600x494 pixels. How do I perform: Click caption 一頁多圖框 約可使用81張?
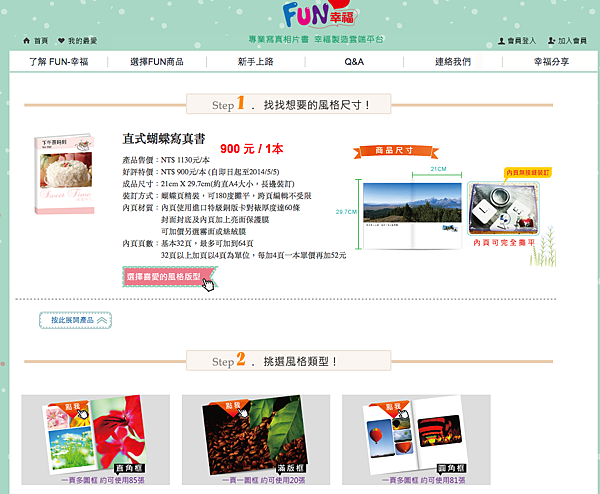click(x=424, y=480)
